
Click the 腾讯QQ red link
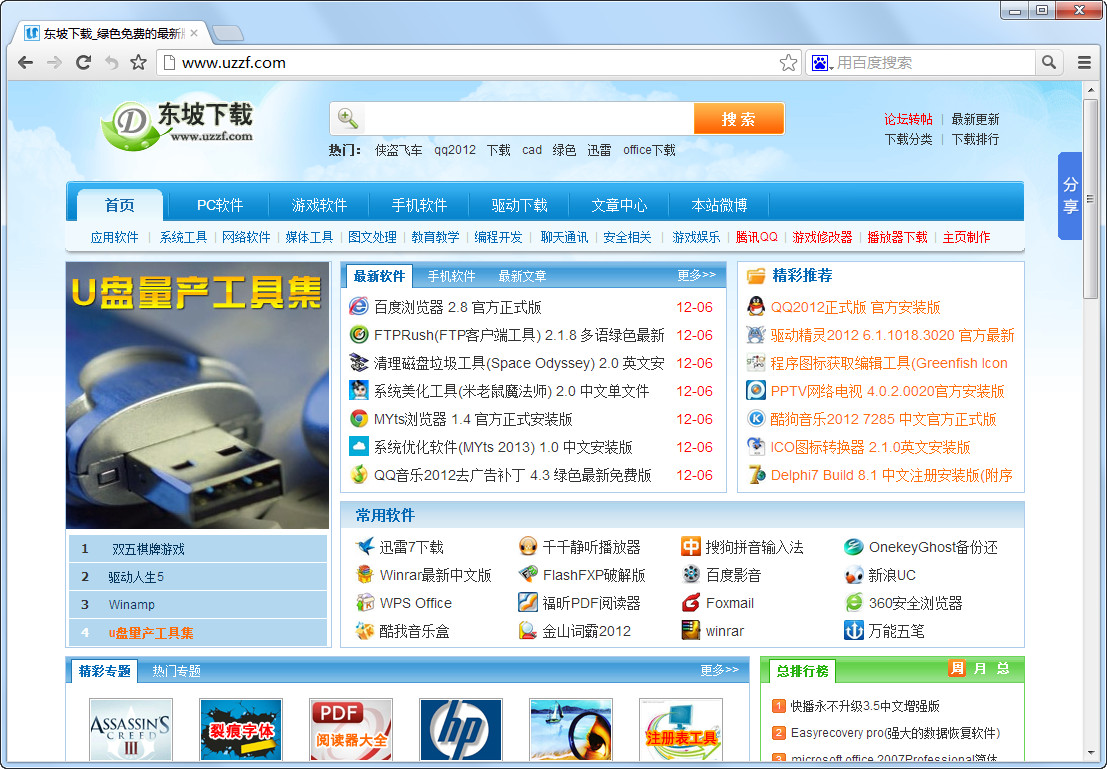756,237
